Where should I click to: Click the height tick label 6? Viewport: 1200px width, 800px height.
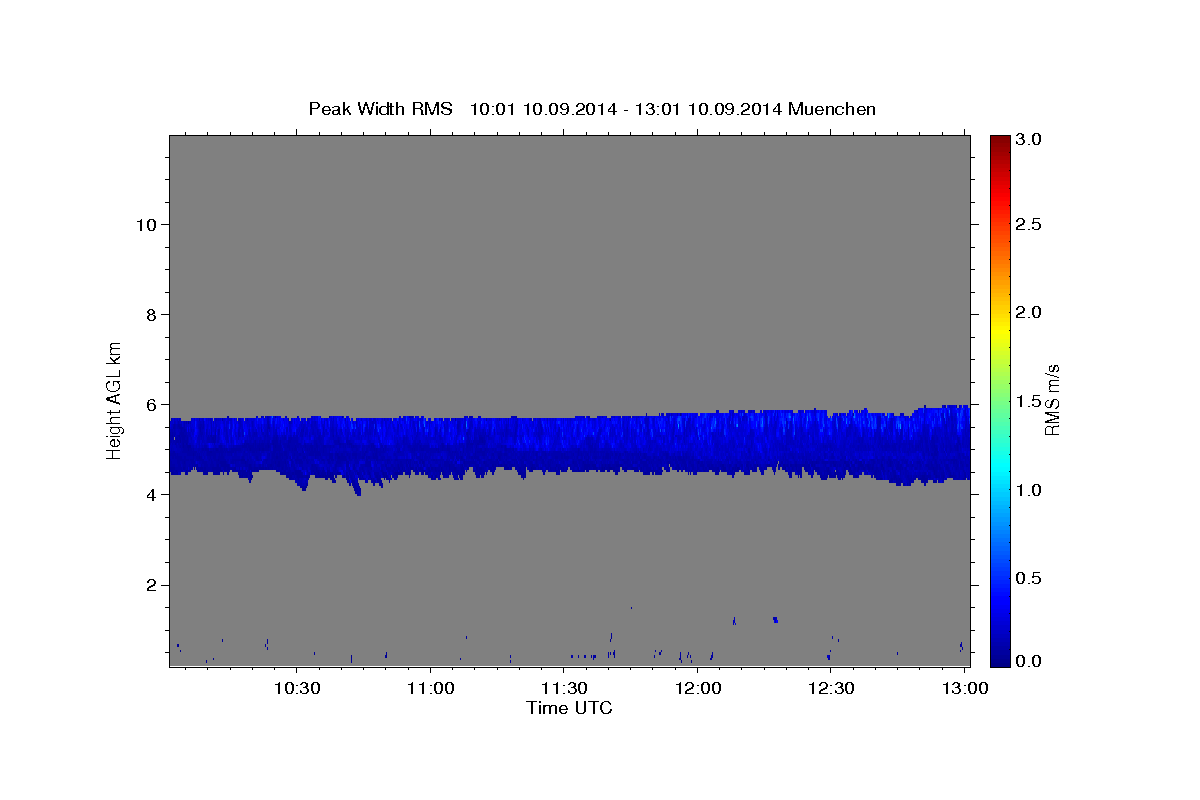[x=152, y=404]
